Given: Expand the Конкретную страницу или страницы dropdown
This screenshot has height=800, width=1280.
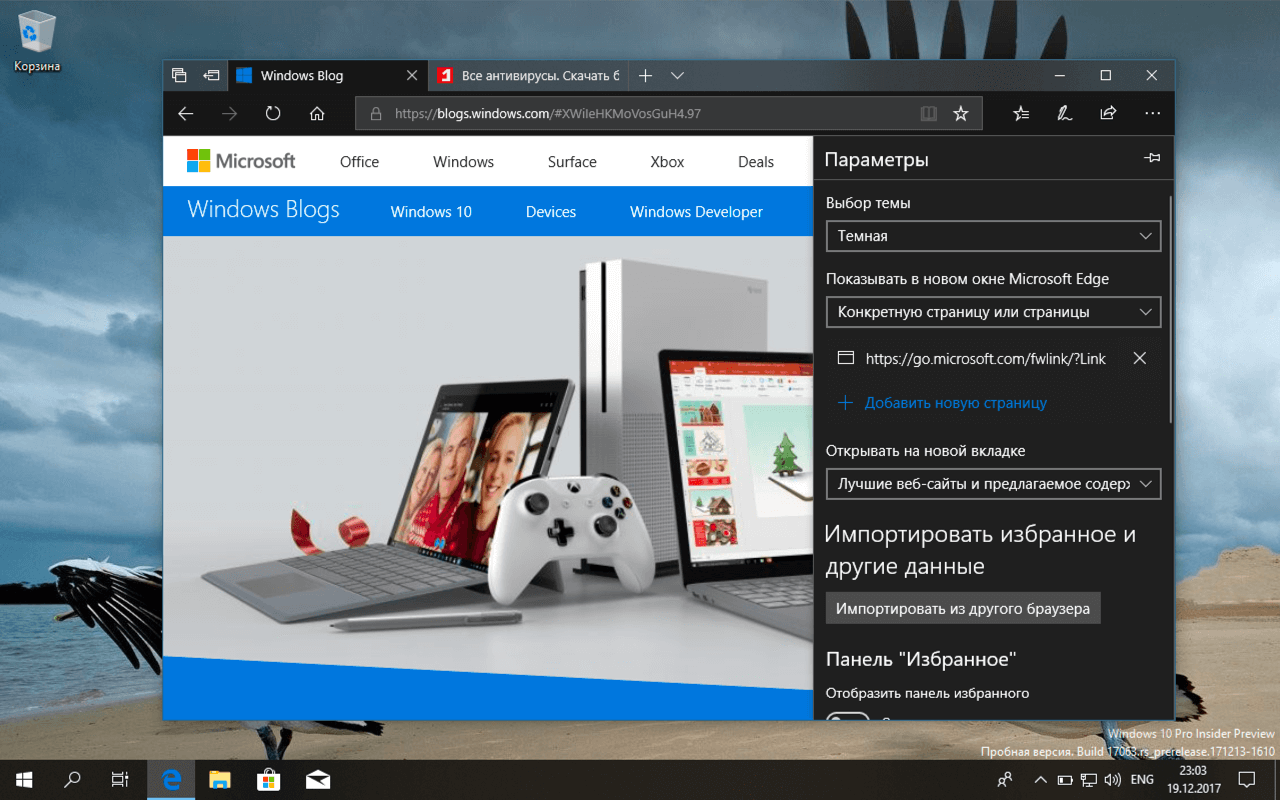Looking at the screenshot, I should 992,312.
